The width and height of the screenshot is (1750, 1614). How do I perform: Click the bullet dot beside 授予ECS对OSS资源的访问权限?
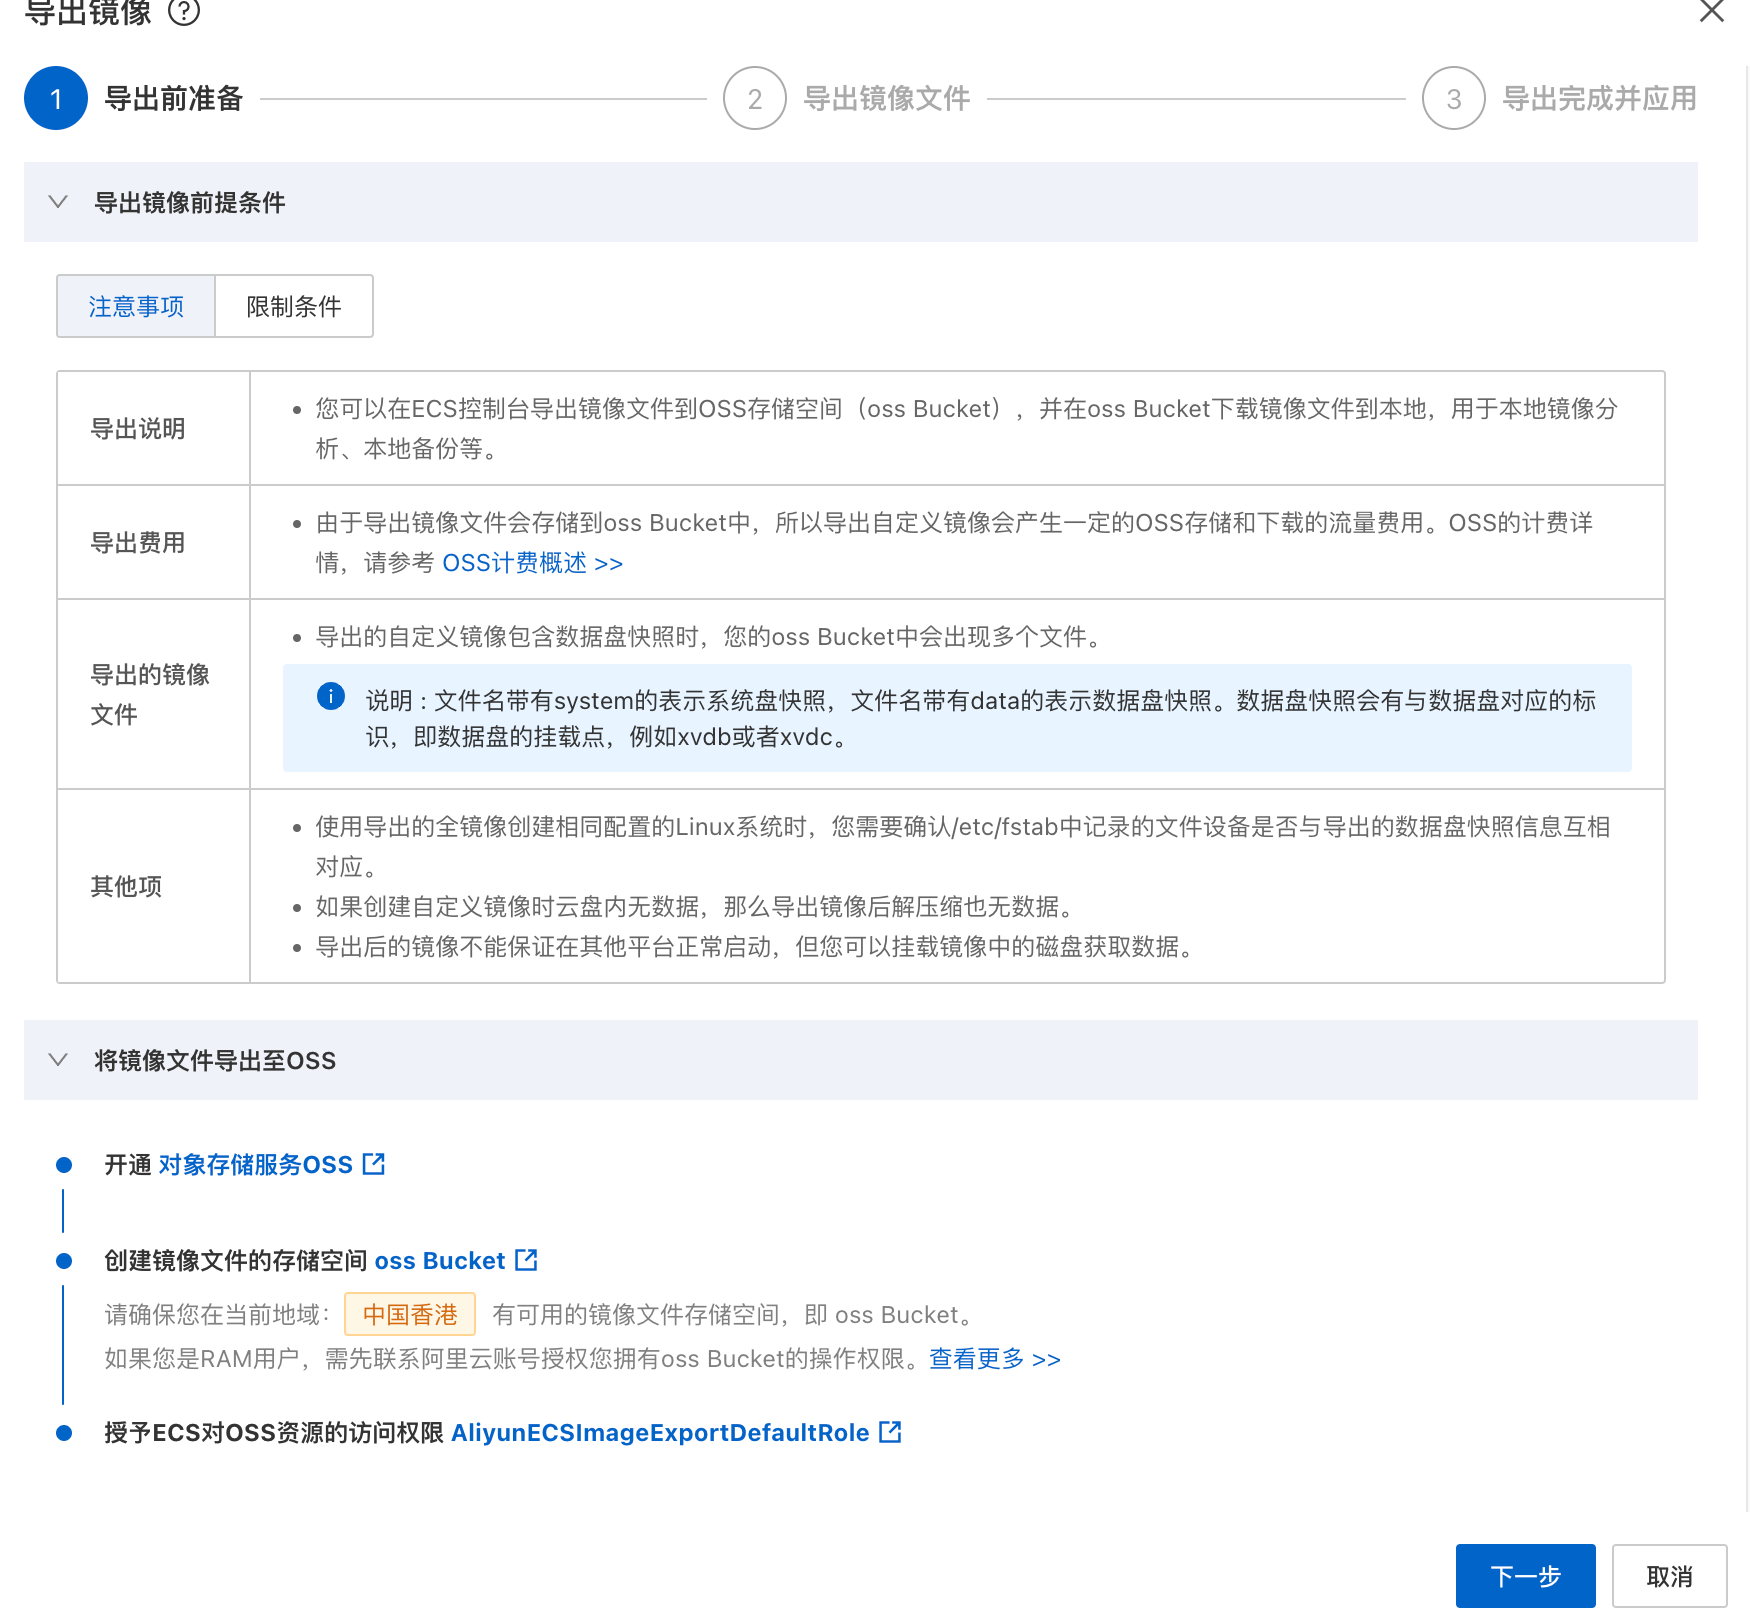point(64,1433)
